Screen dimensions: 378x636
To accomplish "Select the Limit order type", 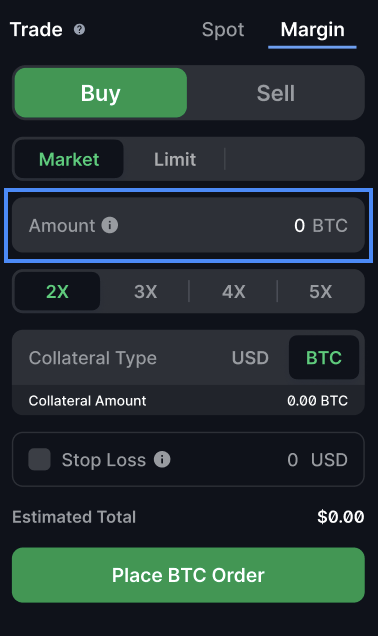I will pos(175,159).
